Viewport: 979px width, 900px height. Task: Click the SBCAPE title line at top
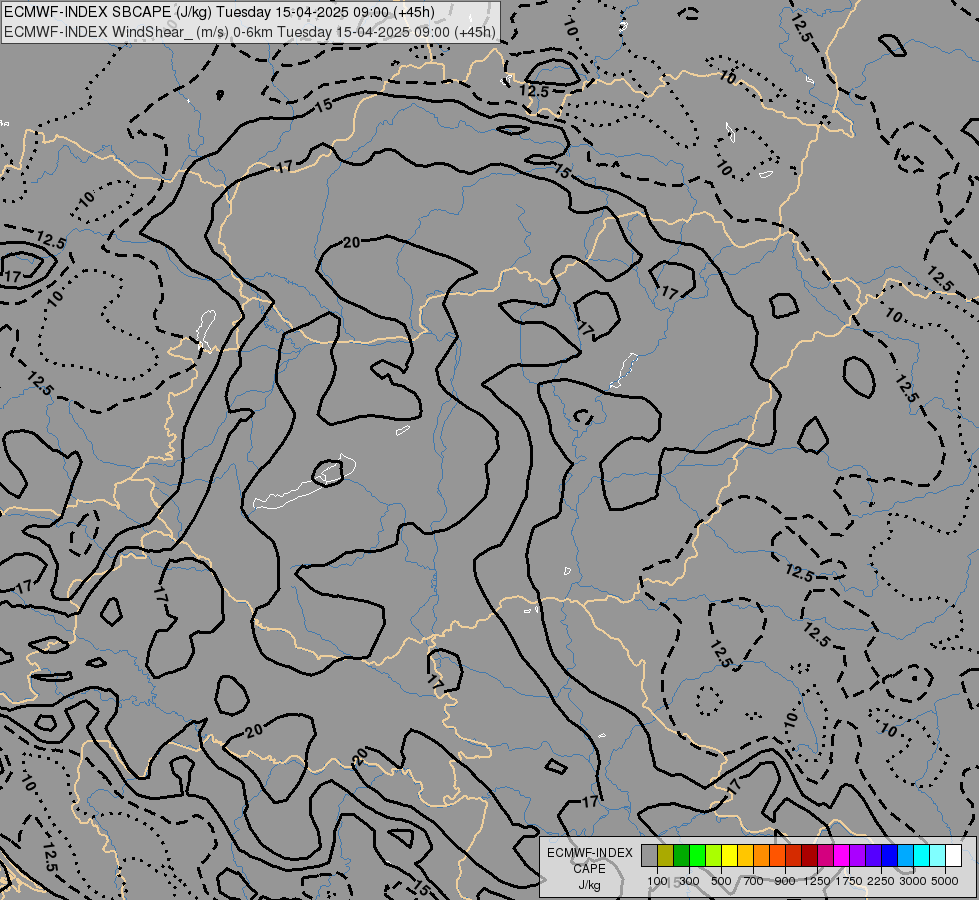(219, 12)
